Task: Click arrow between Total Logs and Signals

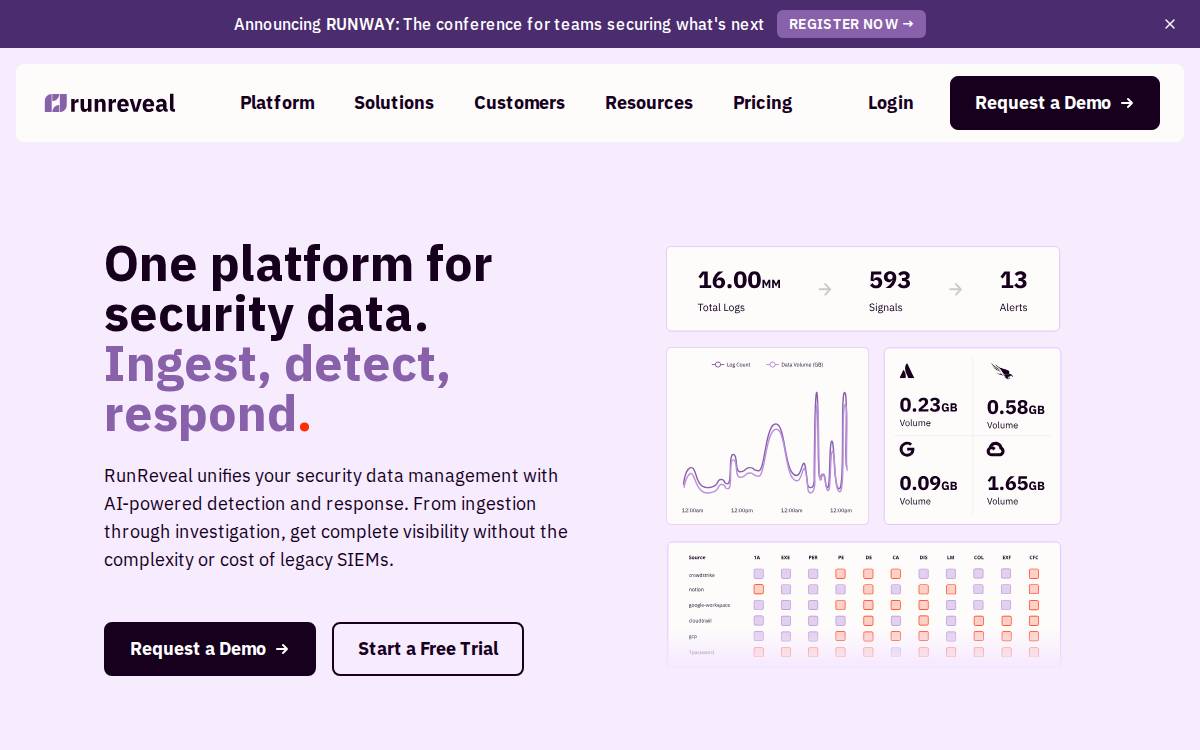Action: click(825, 289)
